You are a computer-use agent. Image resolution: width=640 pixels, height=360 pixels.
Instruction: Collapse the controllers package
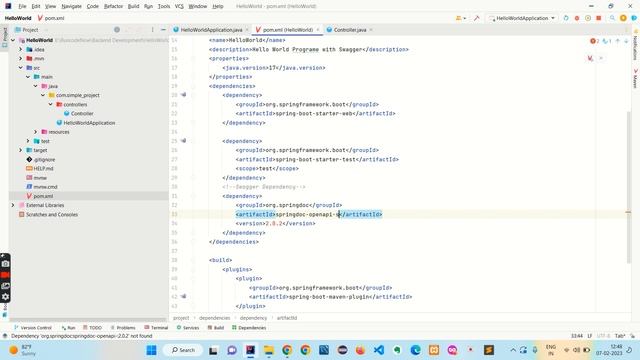point(51,104)
